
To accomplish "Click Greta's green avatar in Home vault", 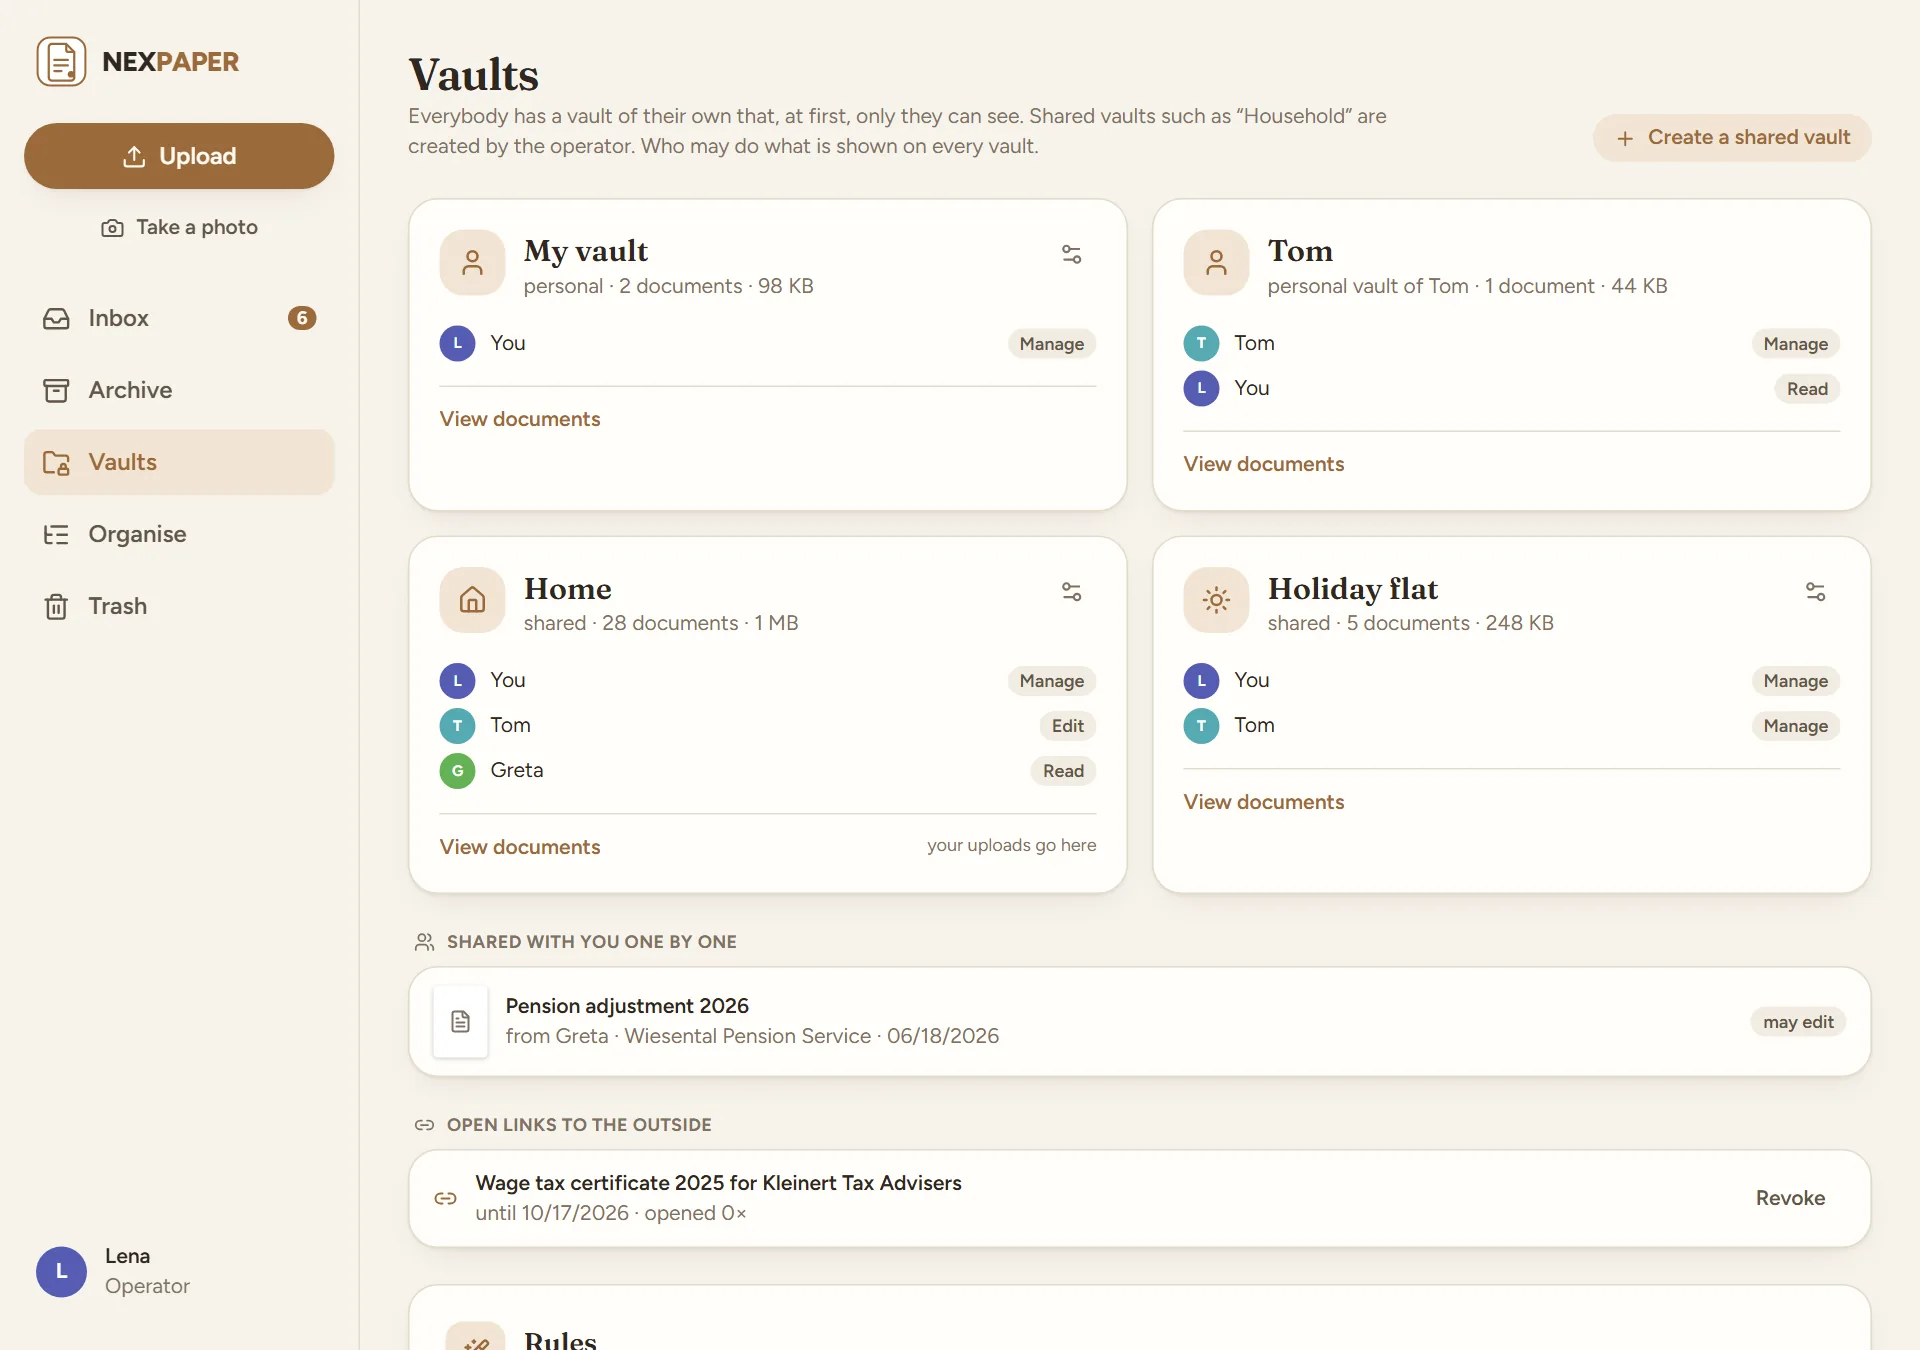I will pos(457,771).
